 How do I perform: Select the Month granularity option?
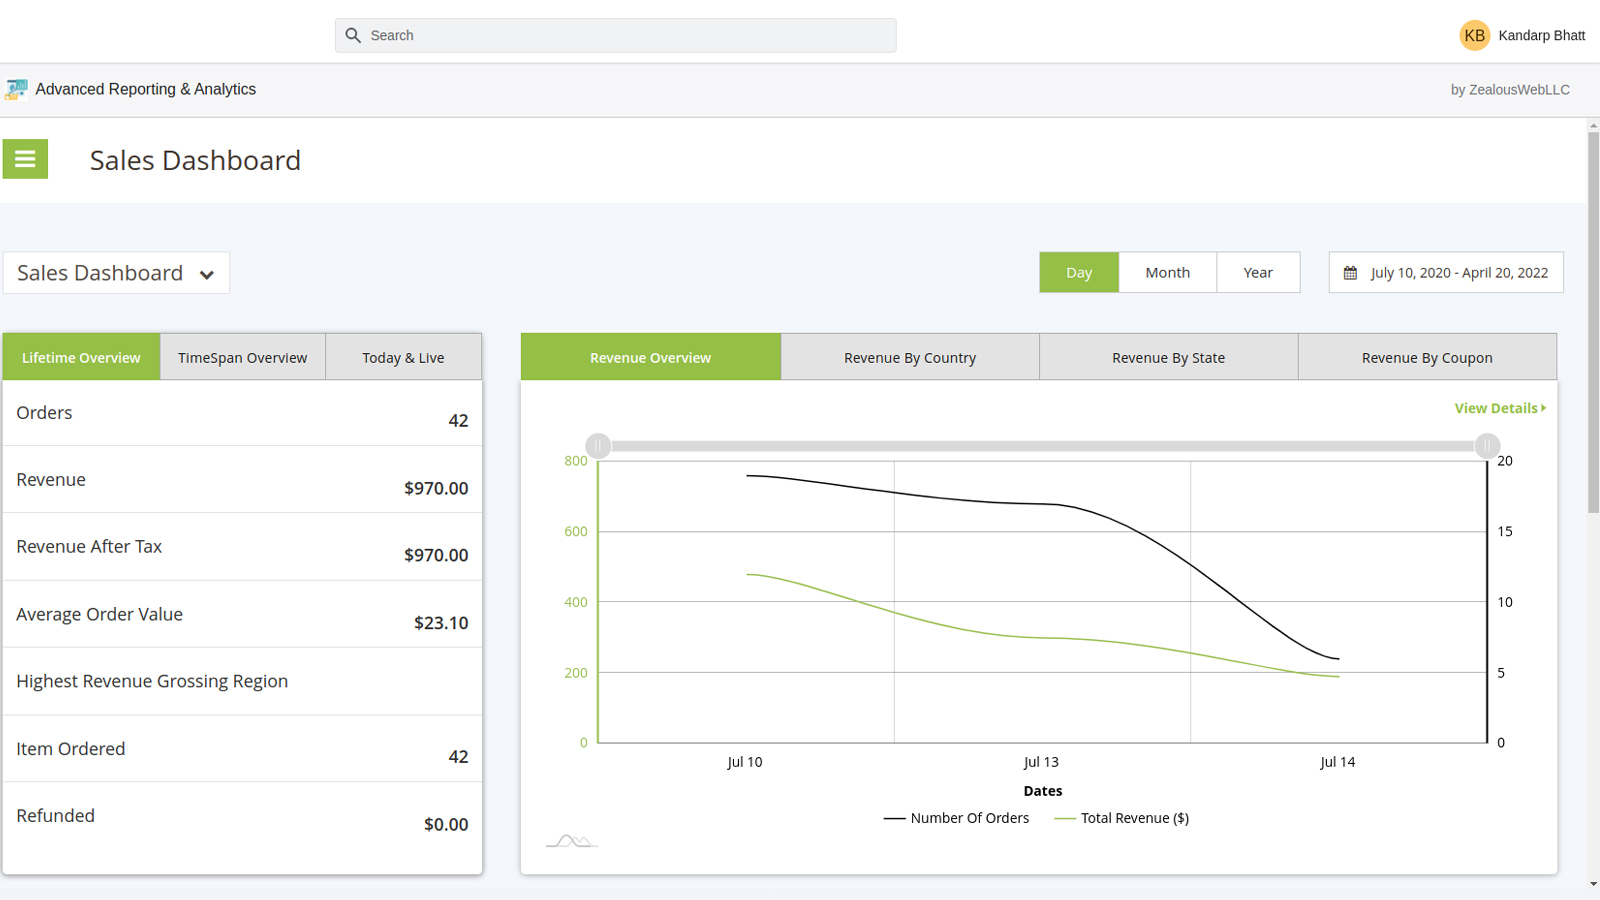coord(1167,272)
